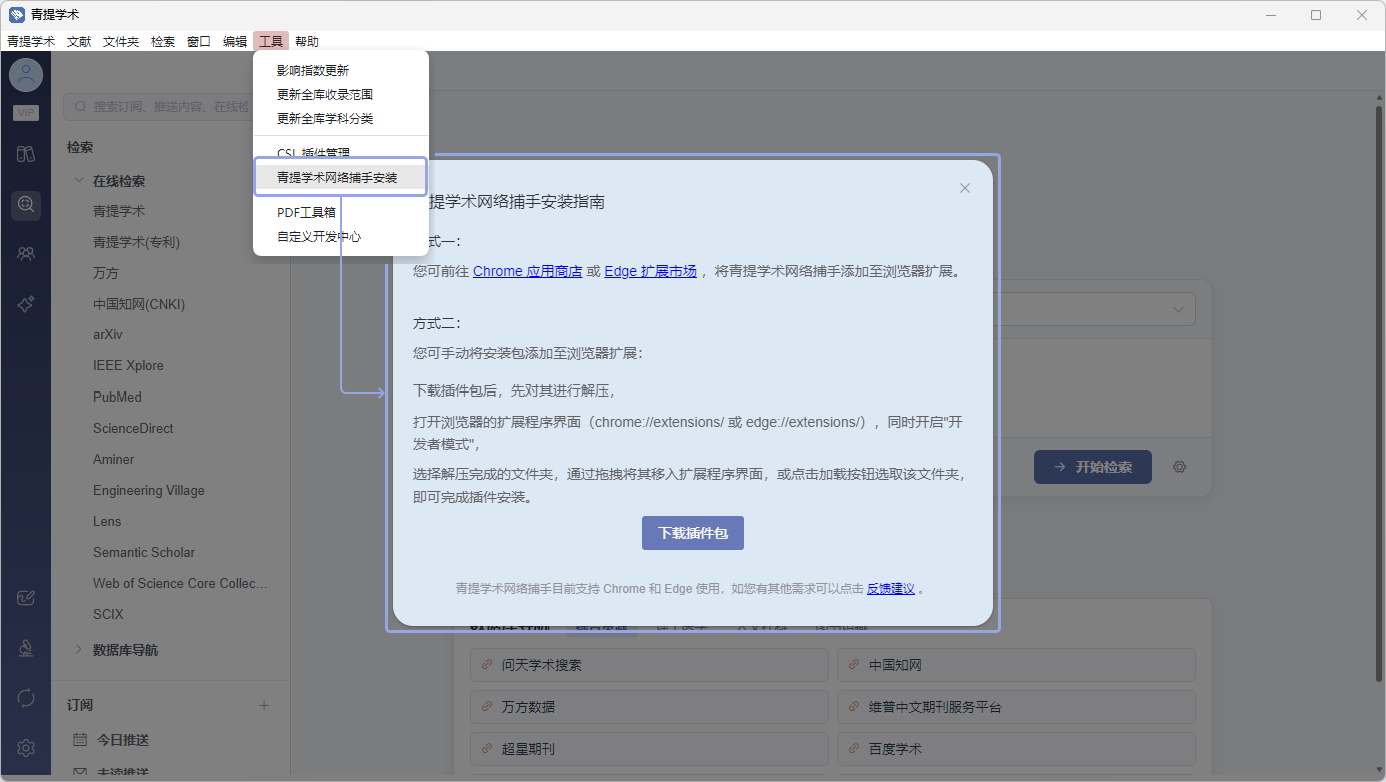
Task: Follow the Edge 扩展市场 link
Action: pyautogui.click(x=650, y=271)
